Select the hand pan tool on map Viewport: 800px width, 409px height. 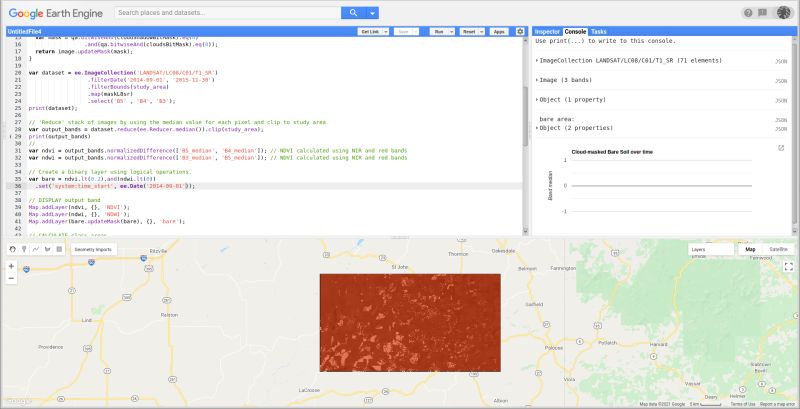(x=13, y=249)
